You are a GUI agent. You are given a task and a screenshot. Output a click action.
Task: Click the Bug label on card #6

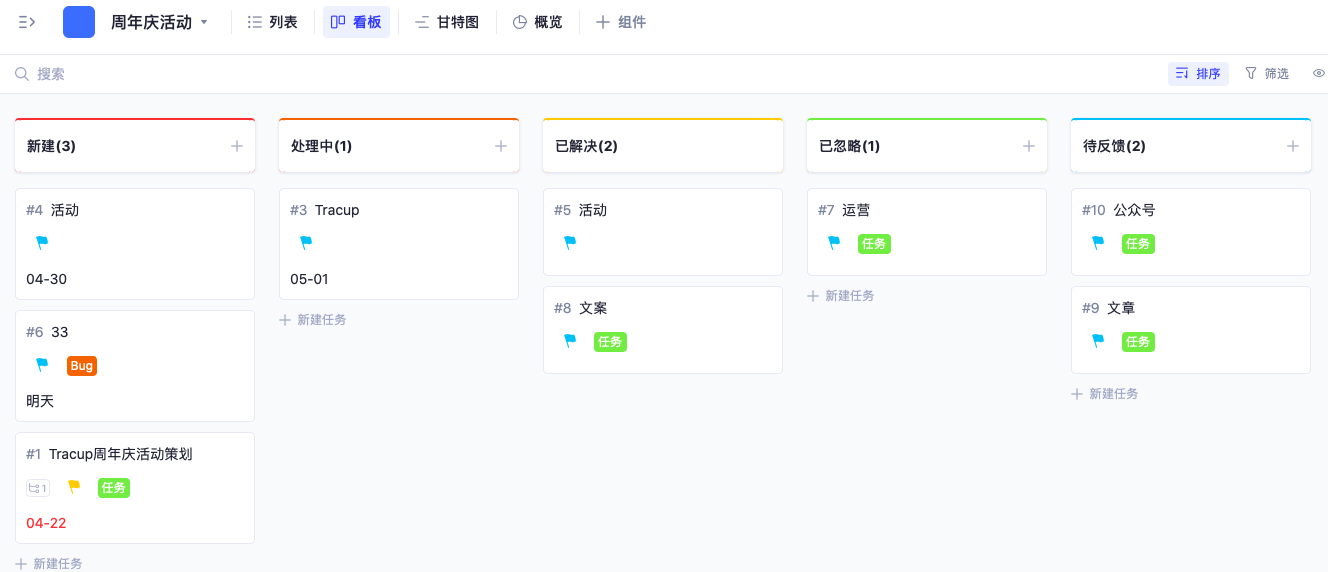[x=82, y=366]
